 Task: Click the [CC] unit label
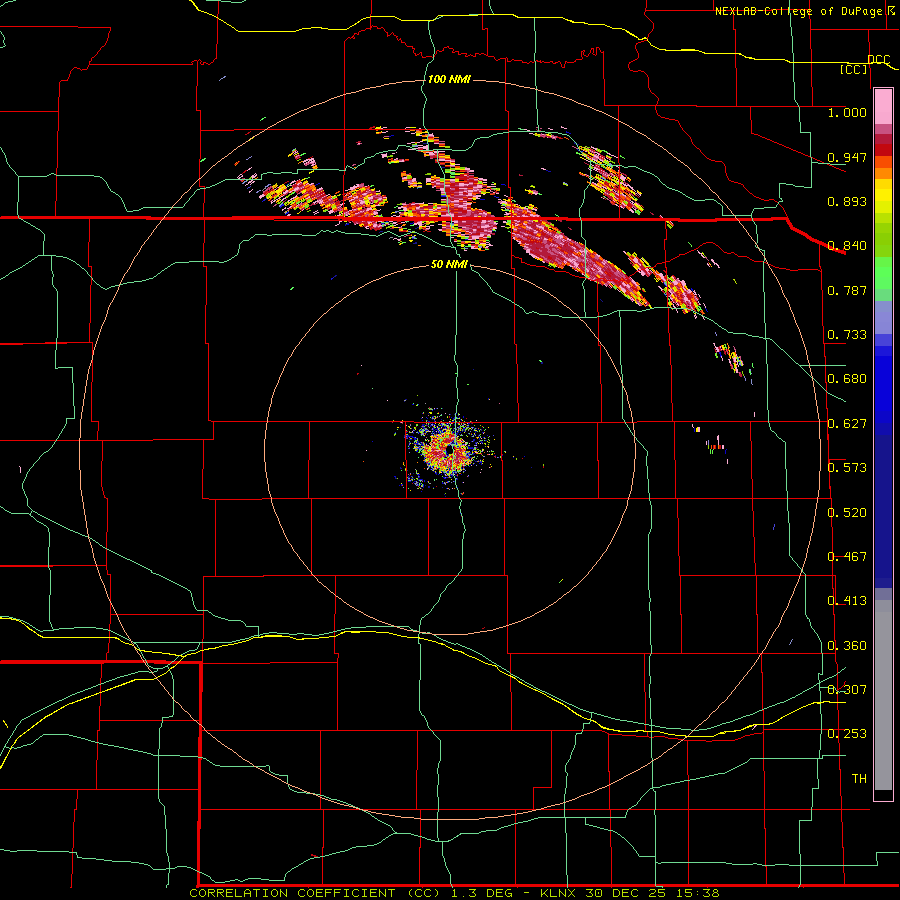854,69
